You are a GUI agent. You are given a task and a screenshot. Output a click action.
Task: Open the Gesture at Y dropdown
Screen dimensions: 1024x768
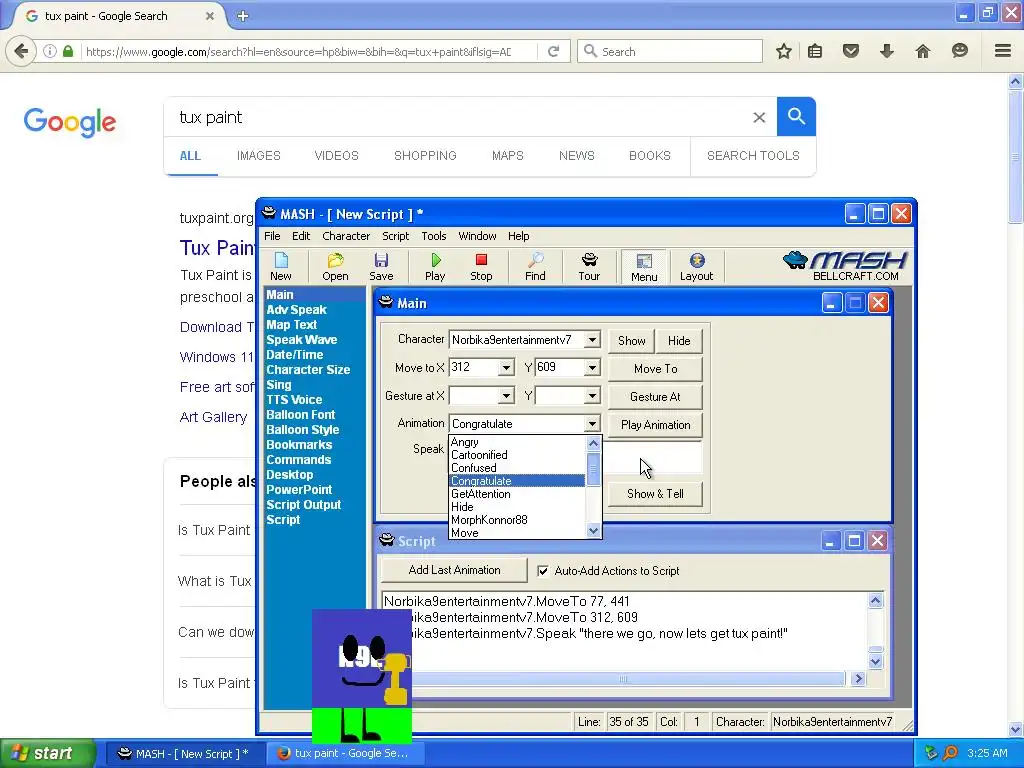pyautogui.click(x=592, y=396)
